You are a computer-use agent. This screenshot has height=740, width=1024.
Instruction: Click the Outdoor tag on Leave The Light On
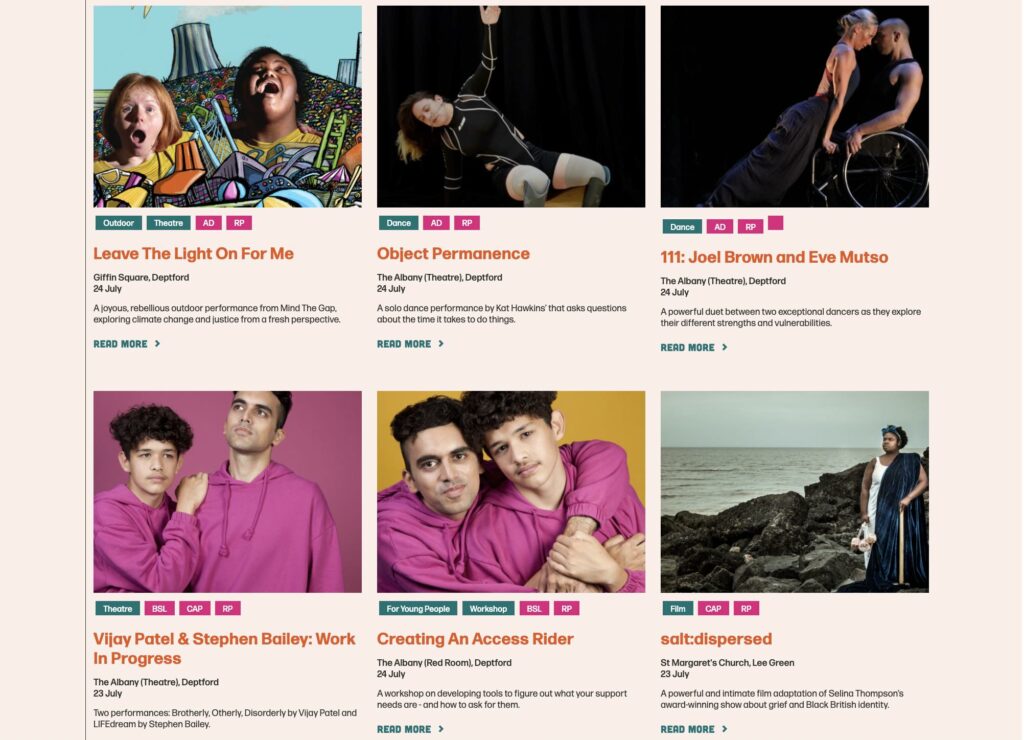tap(118, 223)
